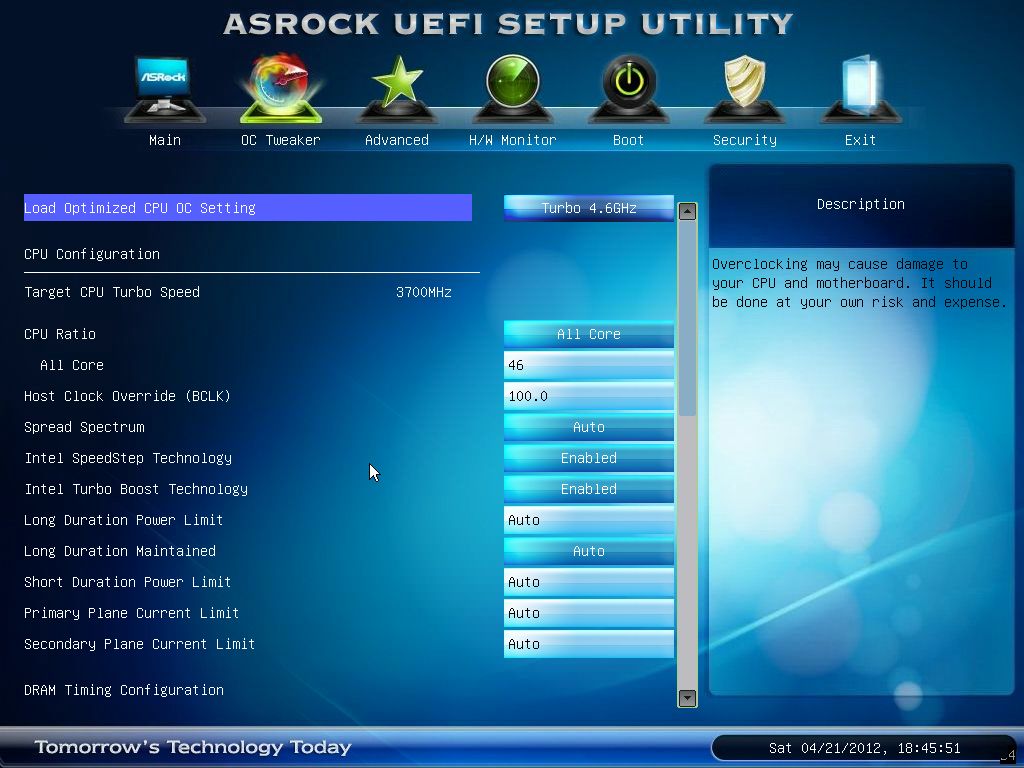Select Load Optimized CPU OC Setting row
Image resolution: width=1024 pixels, height=768 pixels.
(x=248, y=208)
